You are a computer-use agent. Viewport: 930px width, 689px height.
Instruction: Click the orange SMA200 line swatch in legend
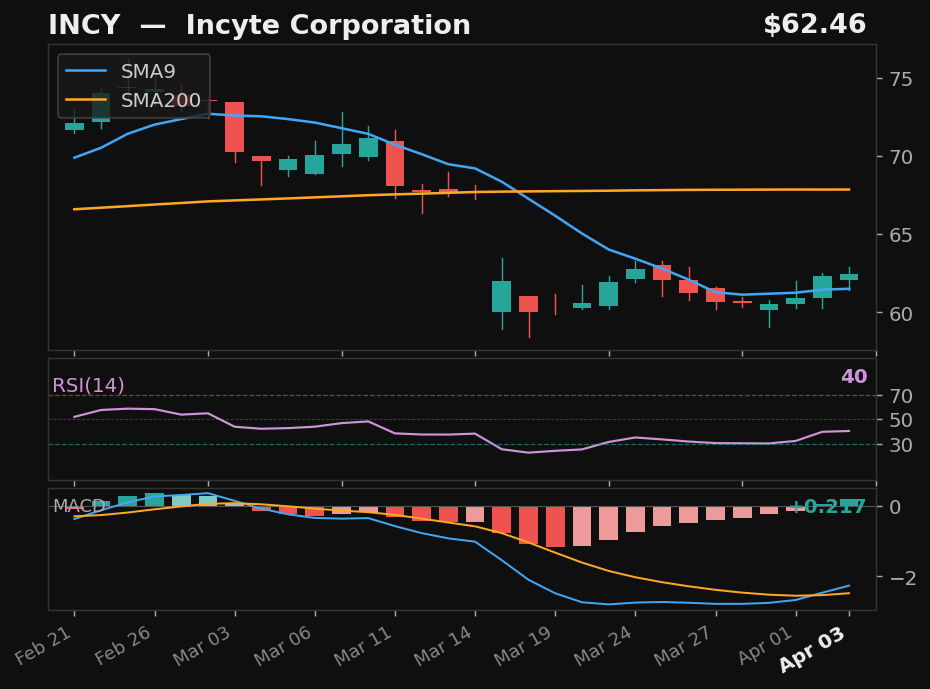86,100
